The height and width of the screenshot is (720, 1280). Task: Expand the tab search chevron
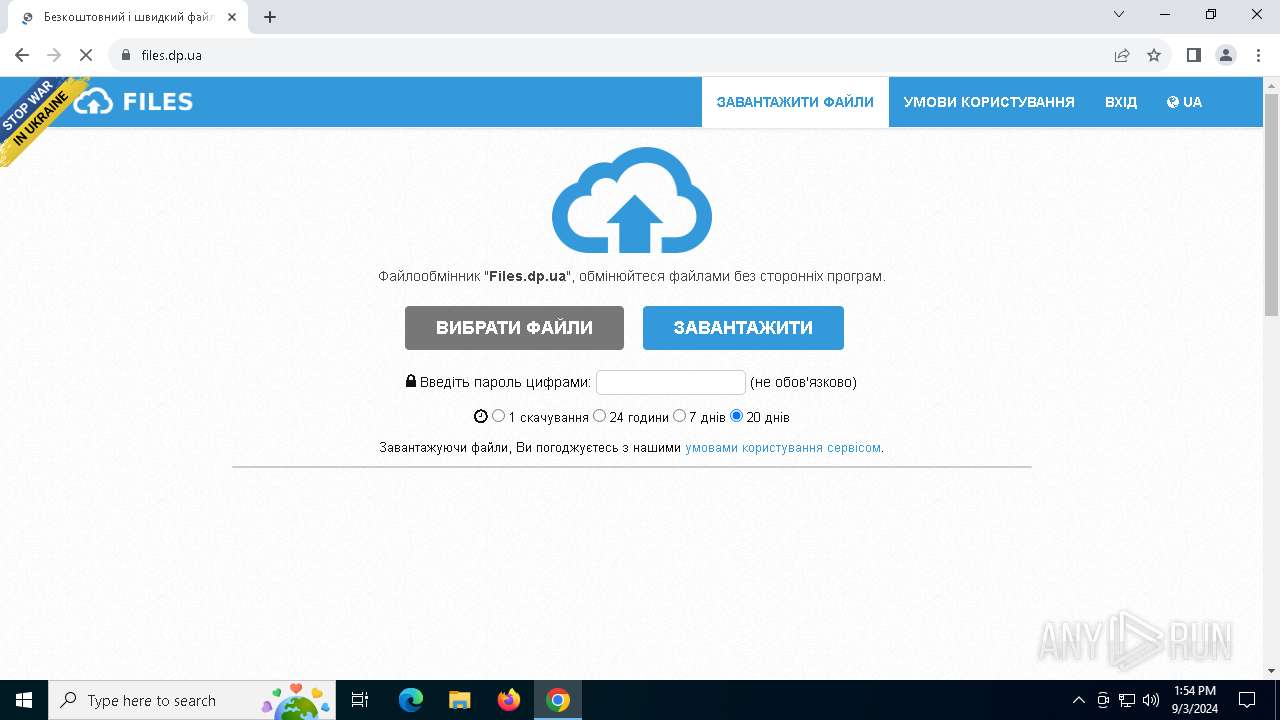click(1119, 15)
